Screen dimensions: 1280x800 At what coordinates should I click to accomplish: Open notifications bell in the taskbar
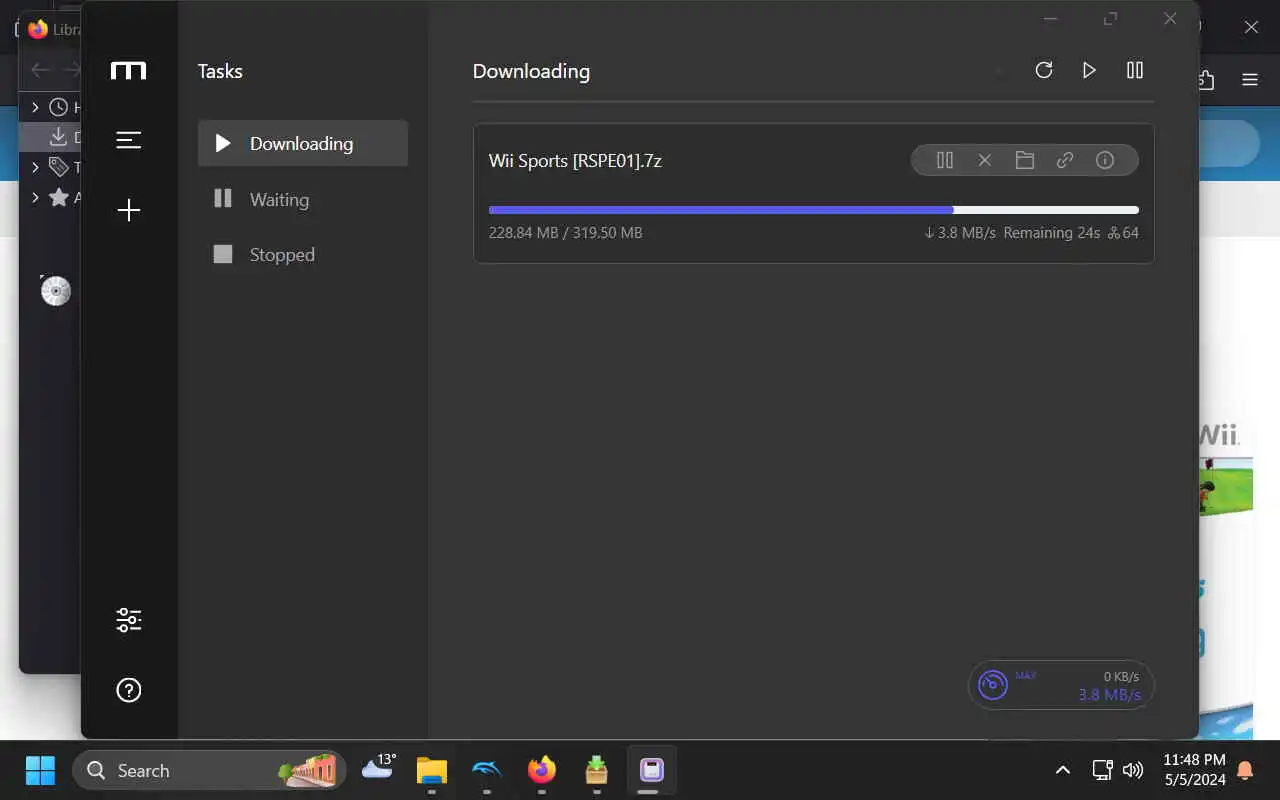pyautogui.click(x=1246, y=770)
